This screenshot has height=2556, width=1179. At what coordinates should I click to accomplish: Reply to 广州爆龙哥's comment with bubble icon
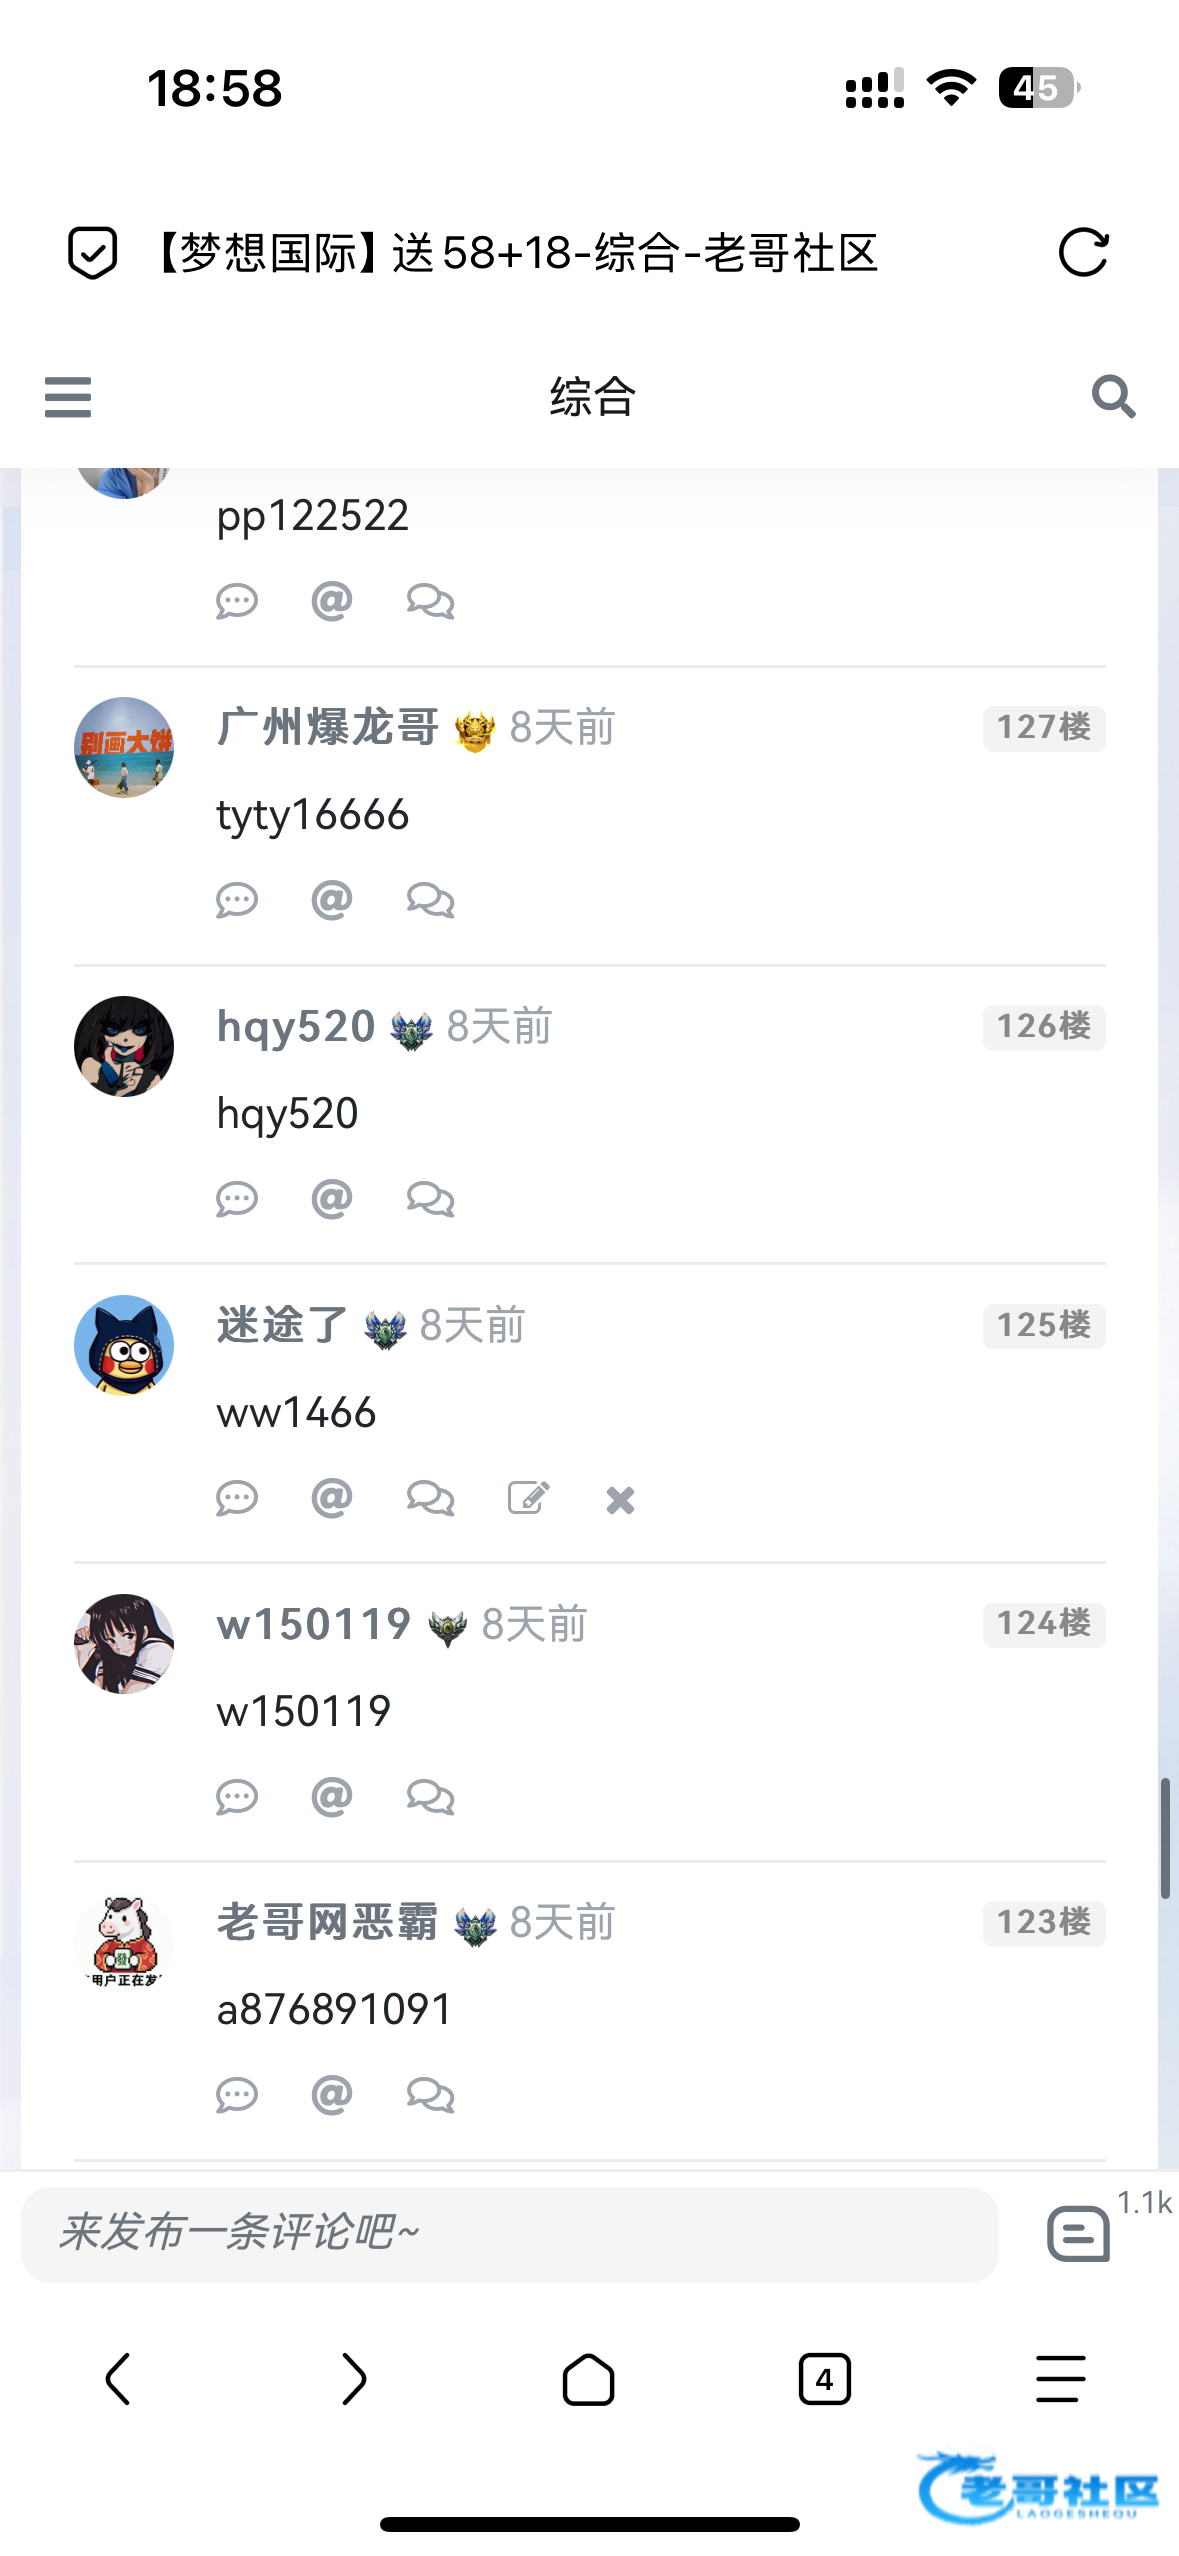[x=237, y=901]
